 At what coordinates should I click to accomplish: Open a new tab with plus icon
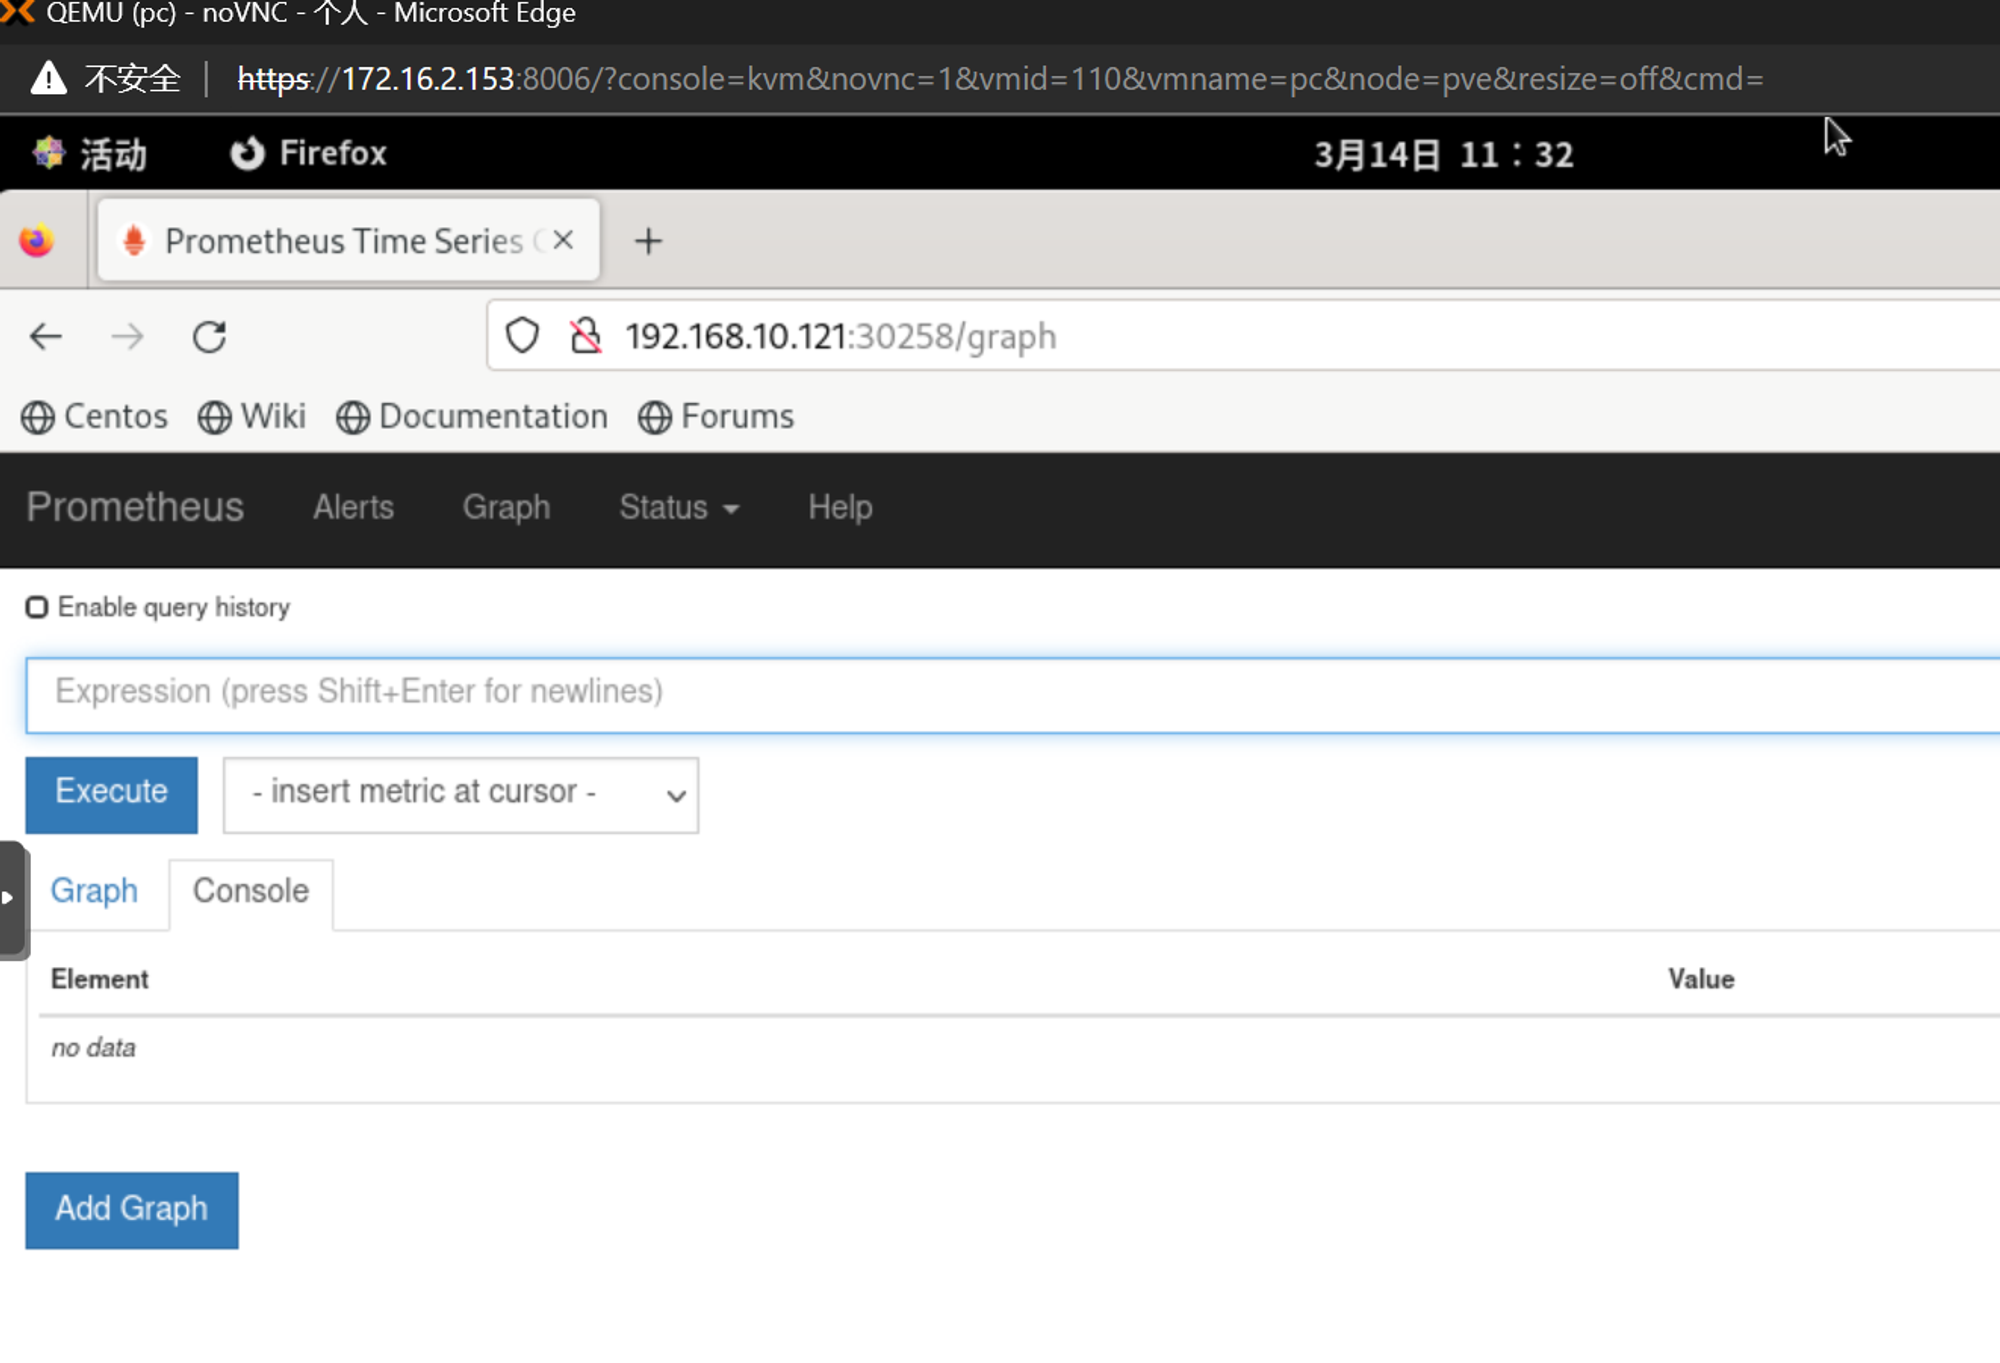point(648,241)
